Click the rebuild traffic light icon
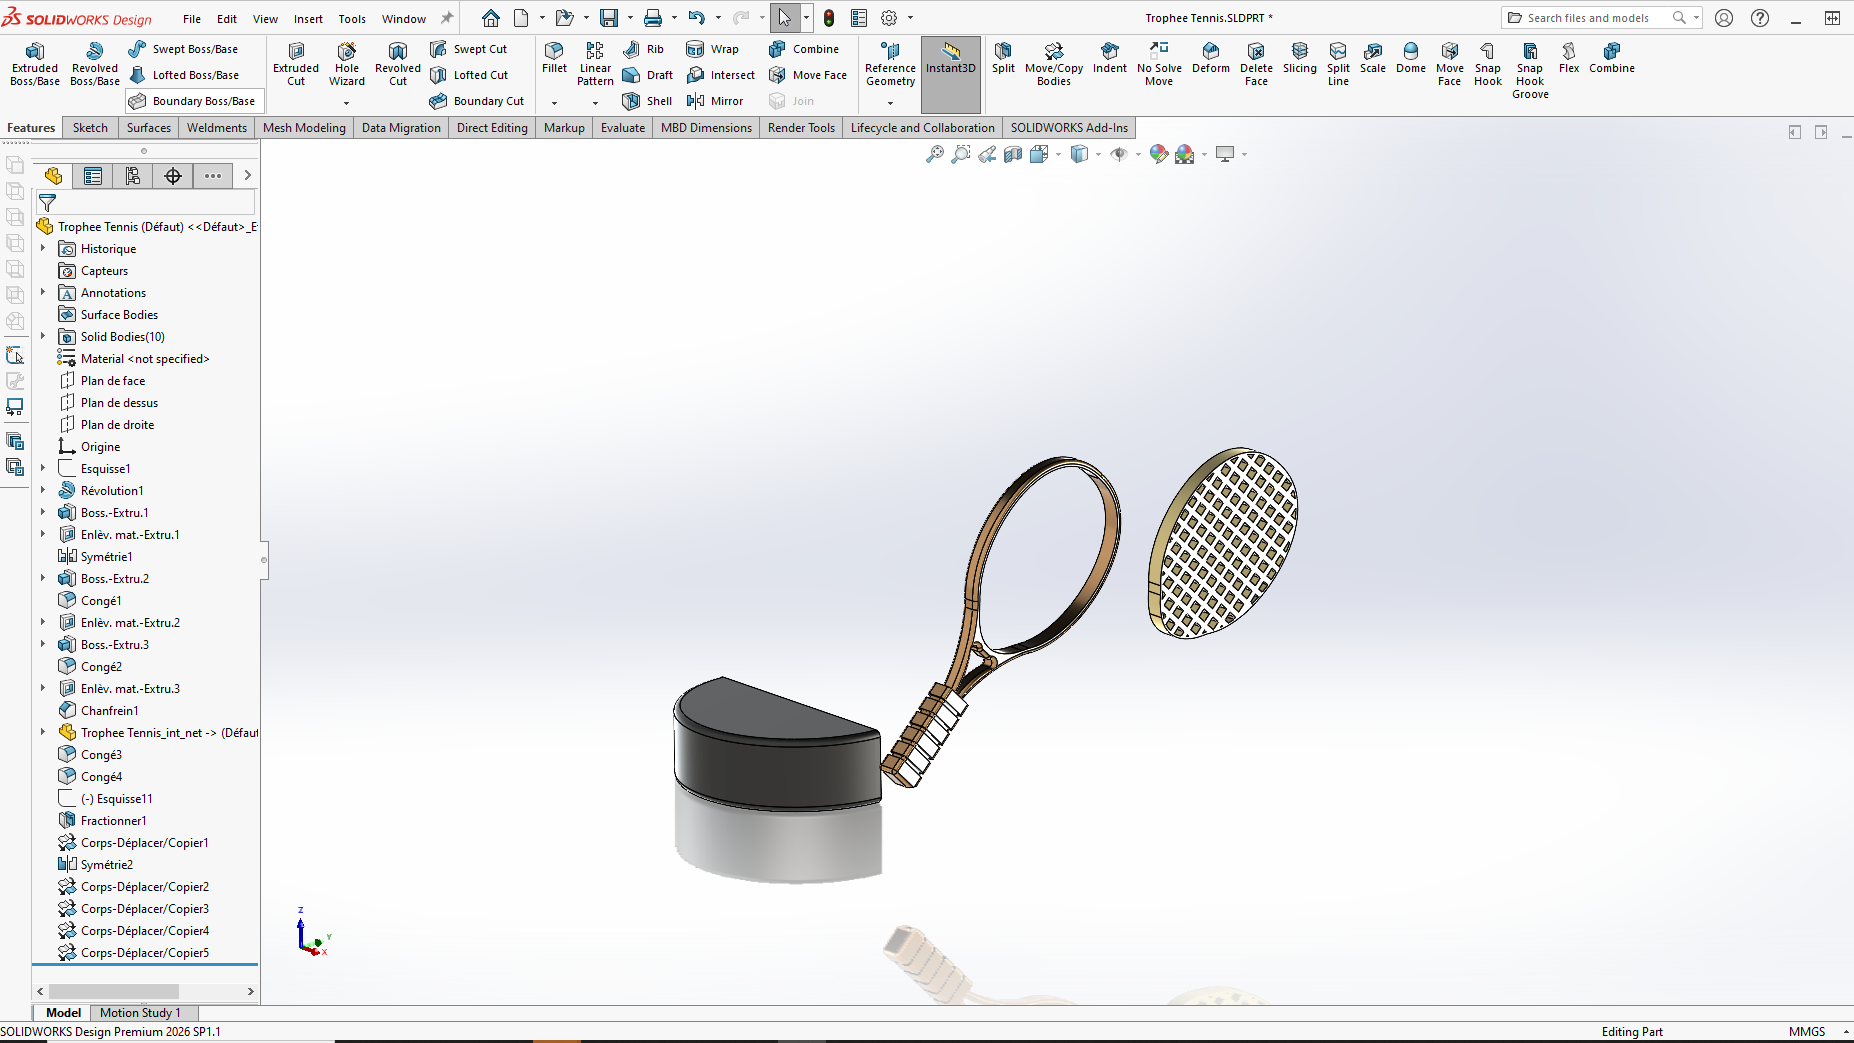The width and height of the screenshot is (1854, 1043). (829, 18)
